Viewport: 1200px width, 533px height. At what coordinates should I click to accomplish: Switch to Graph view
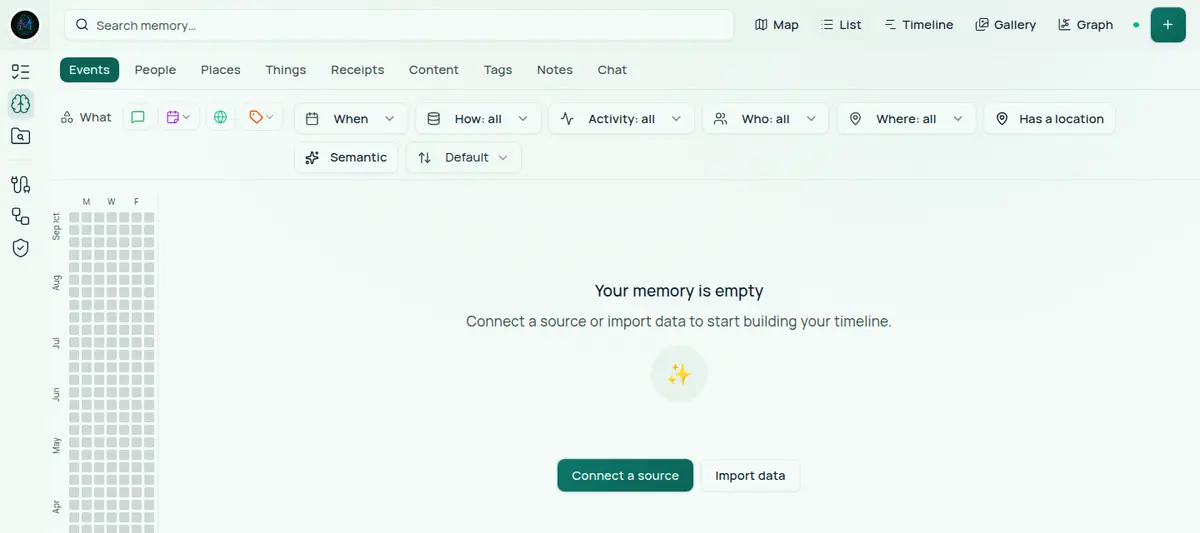(x=1086, y=25)
